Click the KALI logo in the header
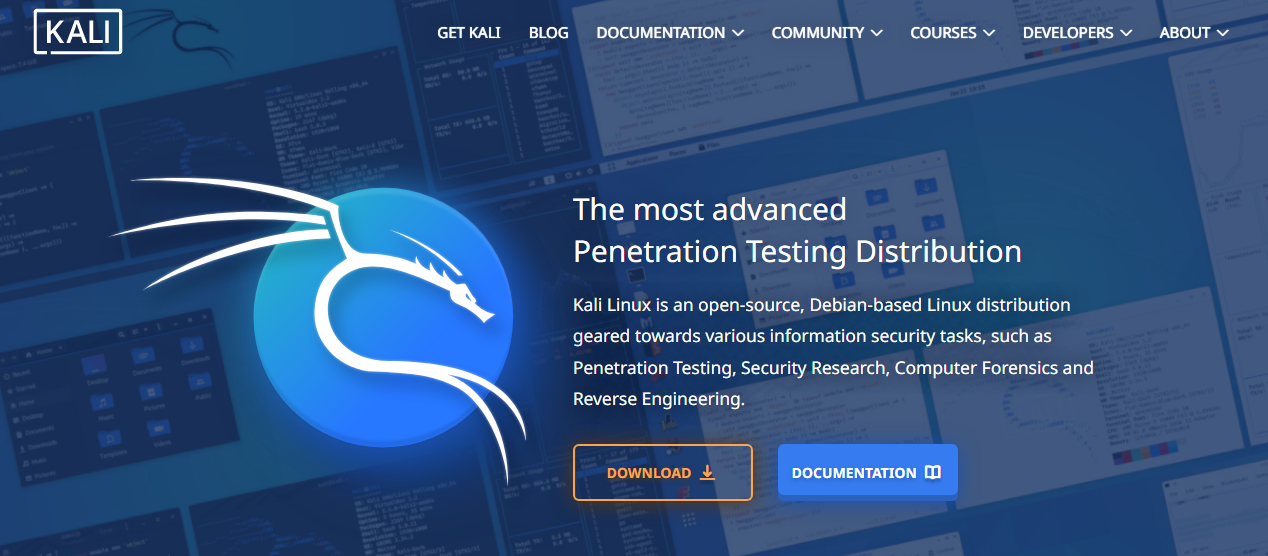The width and height of the screenshot is (1268, 556). pyautogui.click(x=78, y=32)
